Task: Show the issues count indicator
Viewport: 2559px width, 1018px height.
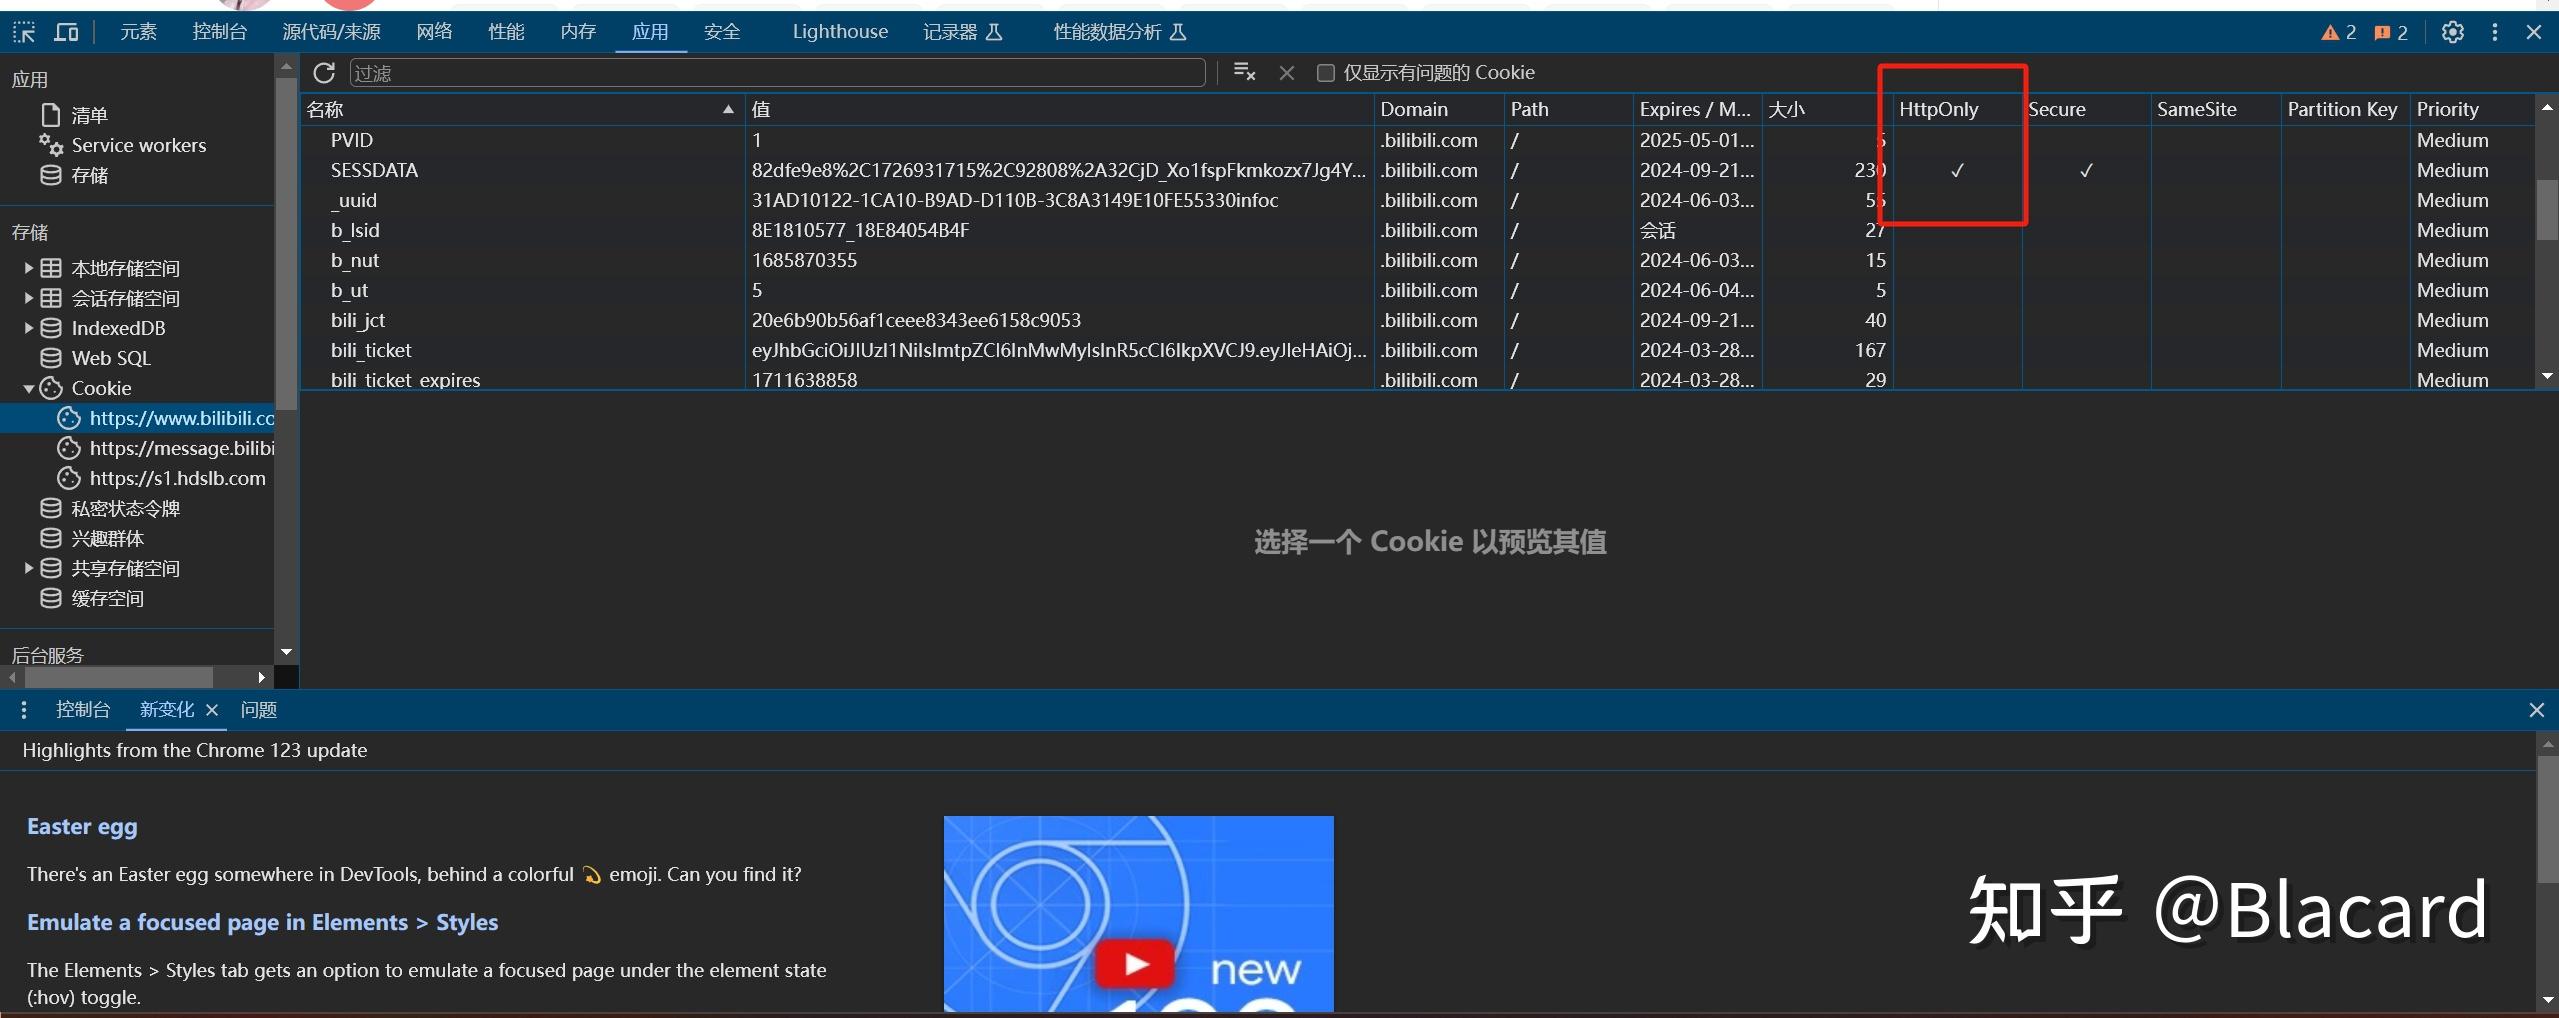Action: (x=2391, y=32)
